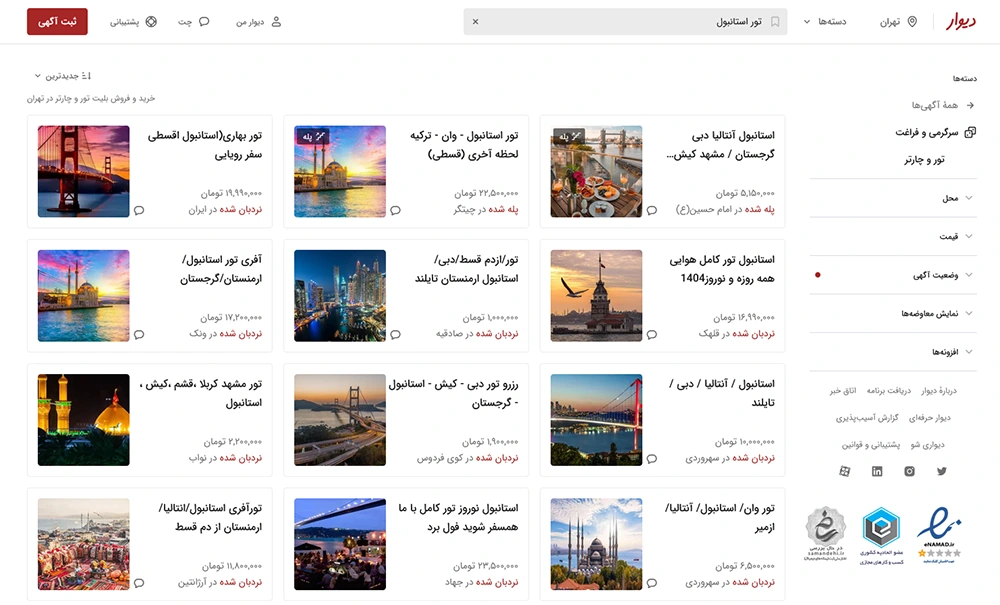Screen dimensions: 1000x605
Task: Expand the price (قیمت) filter
Action: [893, 237]
